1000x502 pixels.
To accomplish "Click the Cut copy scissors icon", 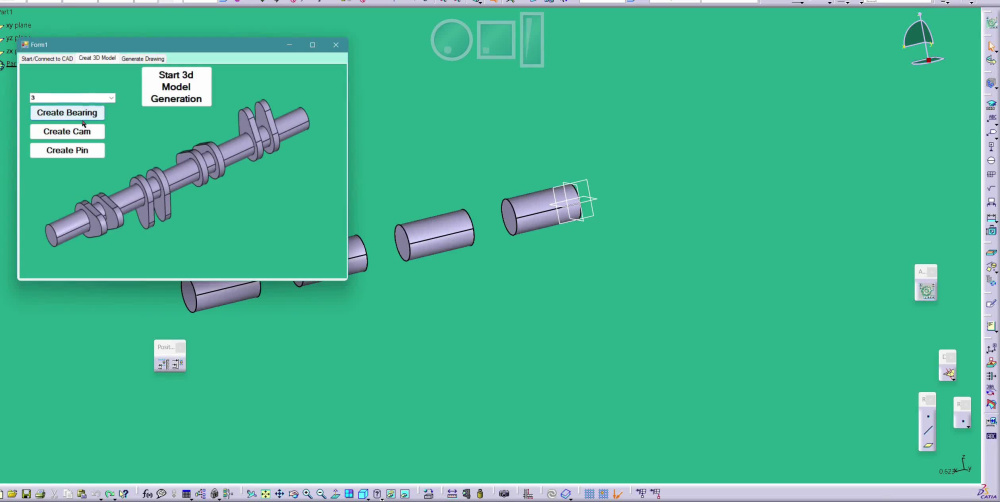I will pyautogui.click(x=54, y=494).
